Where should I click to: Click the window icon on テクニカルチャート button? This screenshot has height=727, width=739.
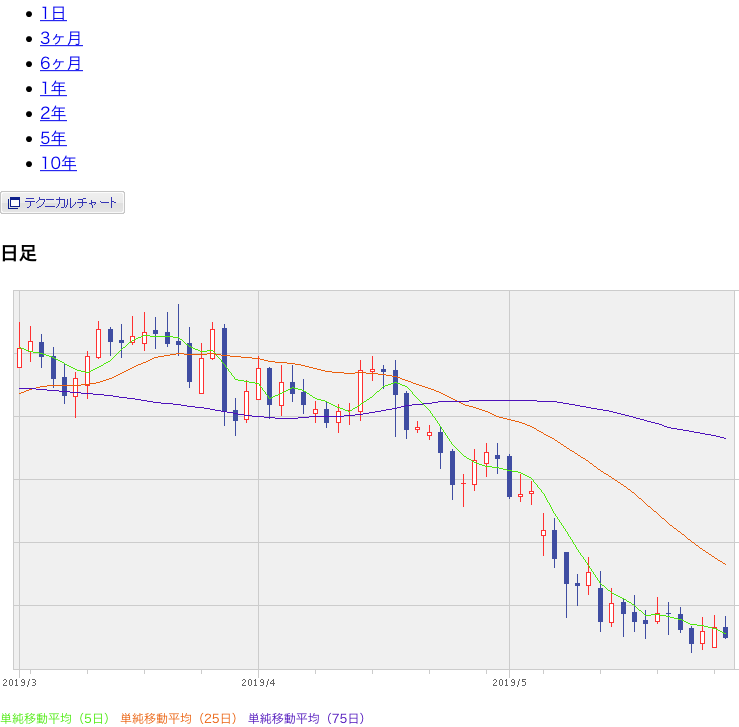point(14,203)
